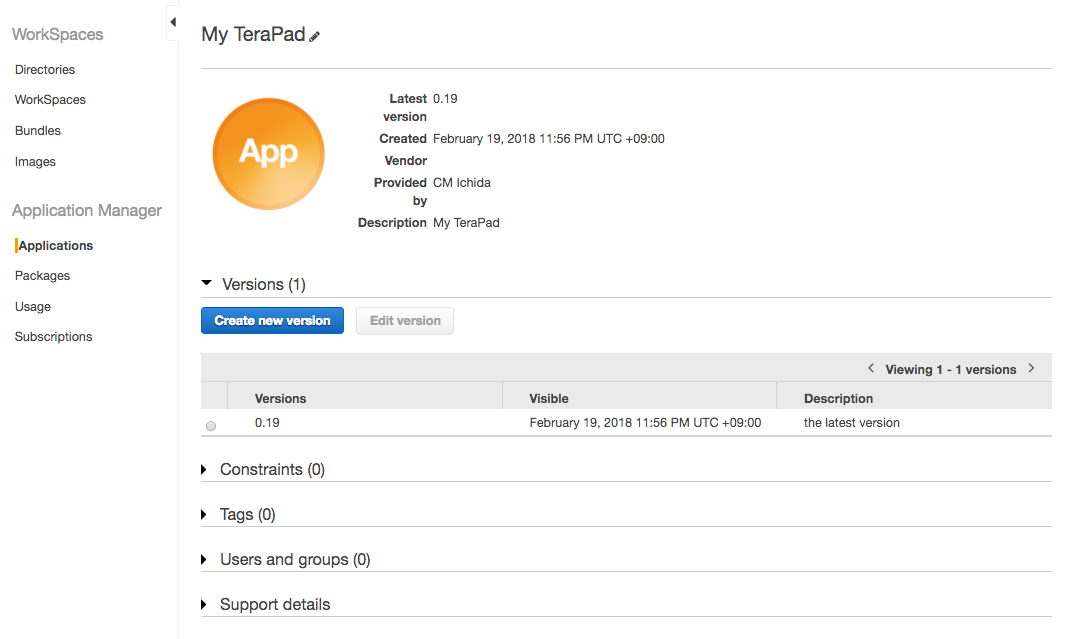1070x639 pixels.
Task: Collapse the Versions section
Action: (207, 283)
